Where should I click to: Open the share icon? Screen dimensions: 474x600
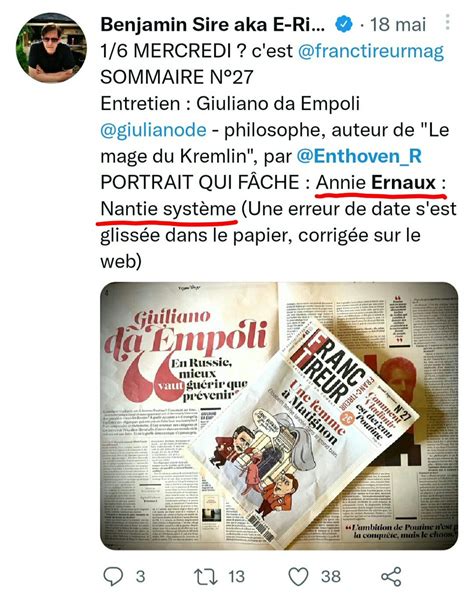[391, 577]
